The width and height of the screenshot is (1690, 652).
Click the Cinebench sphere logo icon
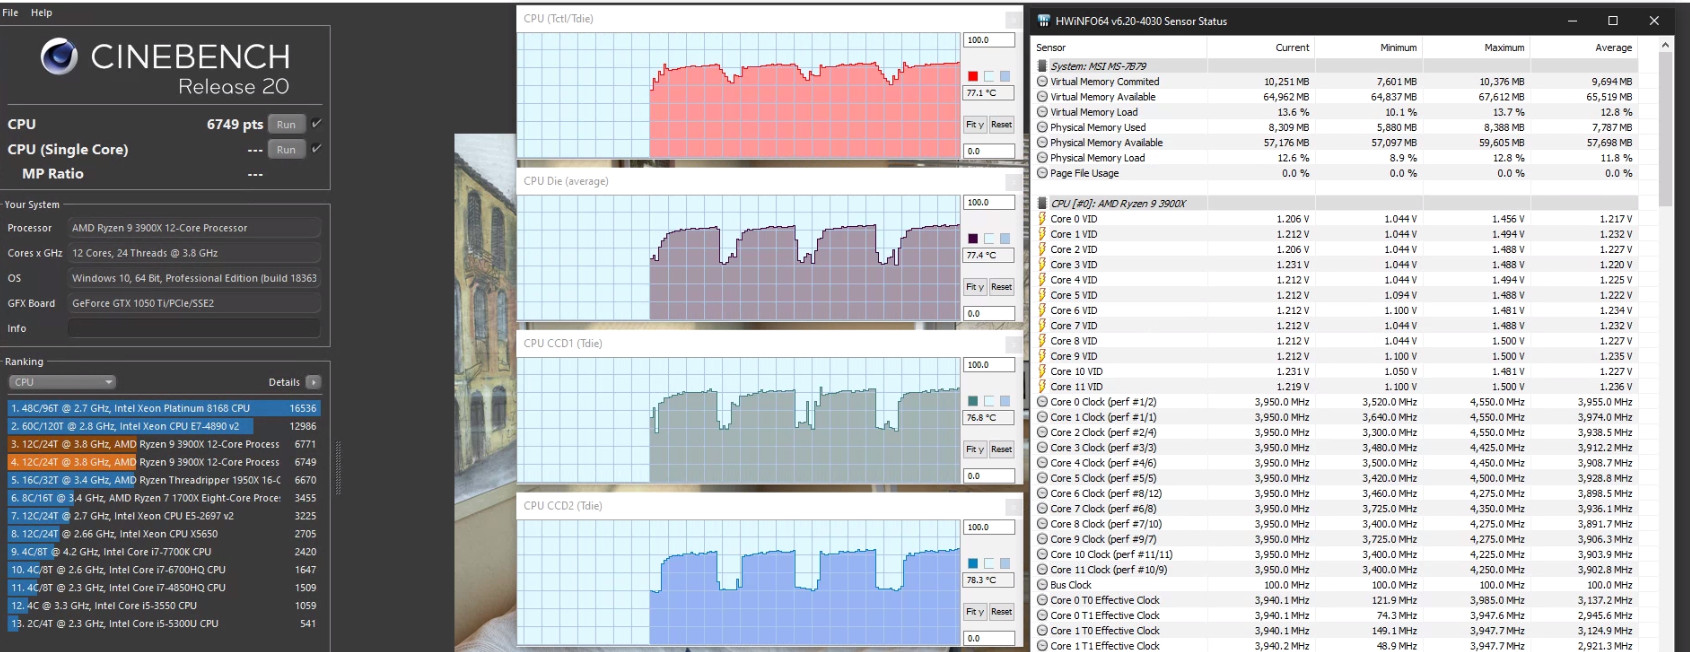59,56
